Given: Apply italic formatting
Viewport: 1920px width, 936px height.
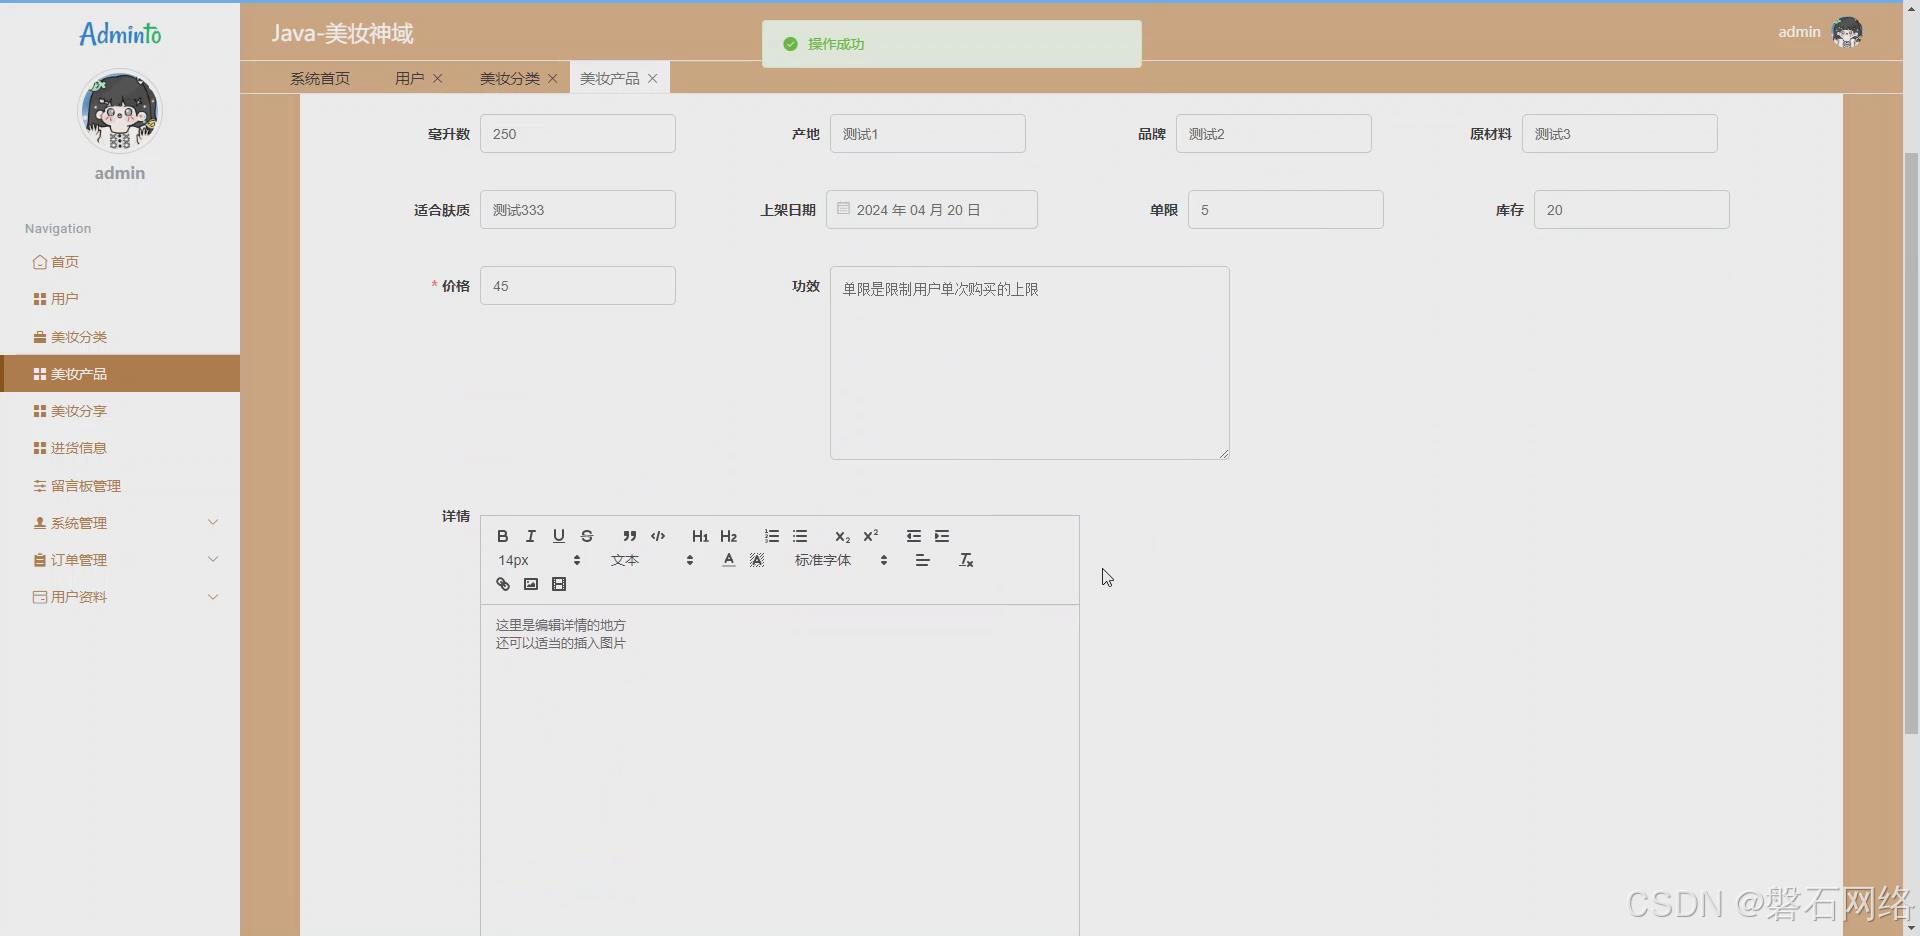Looking at the screenshot, I should 530,536.
